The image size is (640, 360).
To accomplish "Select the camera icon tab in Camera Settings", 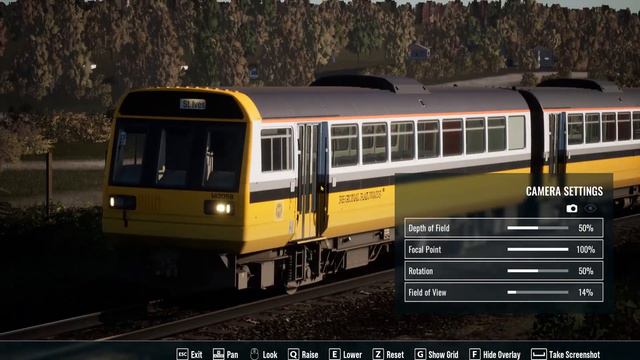I will tap(571, 209).
